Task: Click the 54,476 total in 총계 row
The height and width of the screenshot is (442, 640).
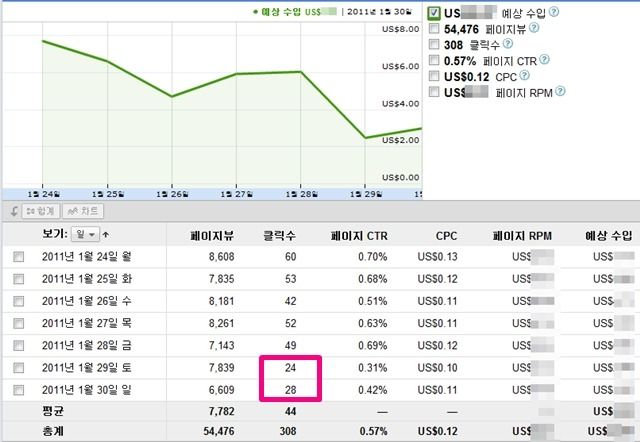Action: pos(218,431)
